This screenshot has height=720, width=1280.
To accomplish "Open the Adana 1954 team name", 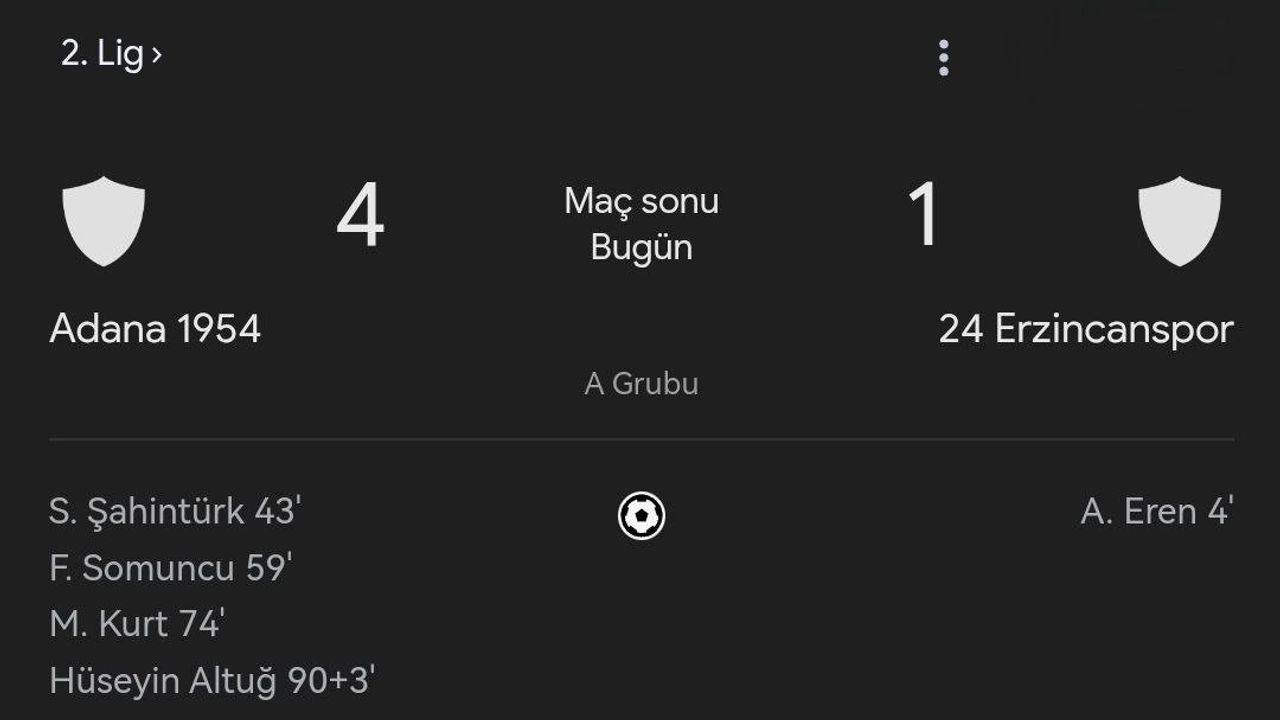I will pos(155,329).
